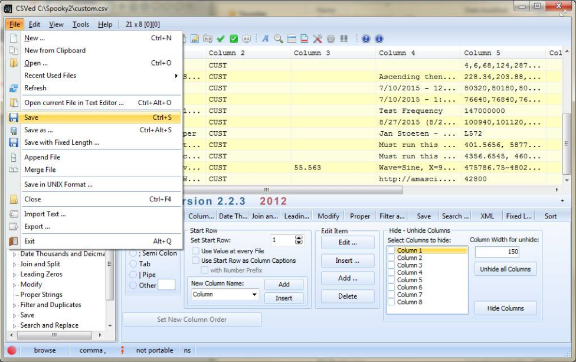Click the grey box toolbar icon after green checkbox

[x=247, y=39]
